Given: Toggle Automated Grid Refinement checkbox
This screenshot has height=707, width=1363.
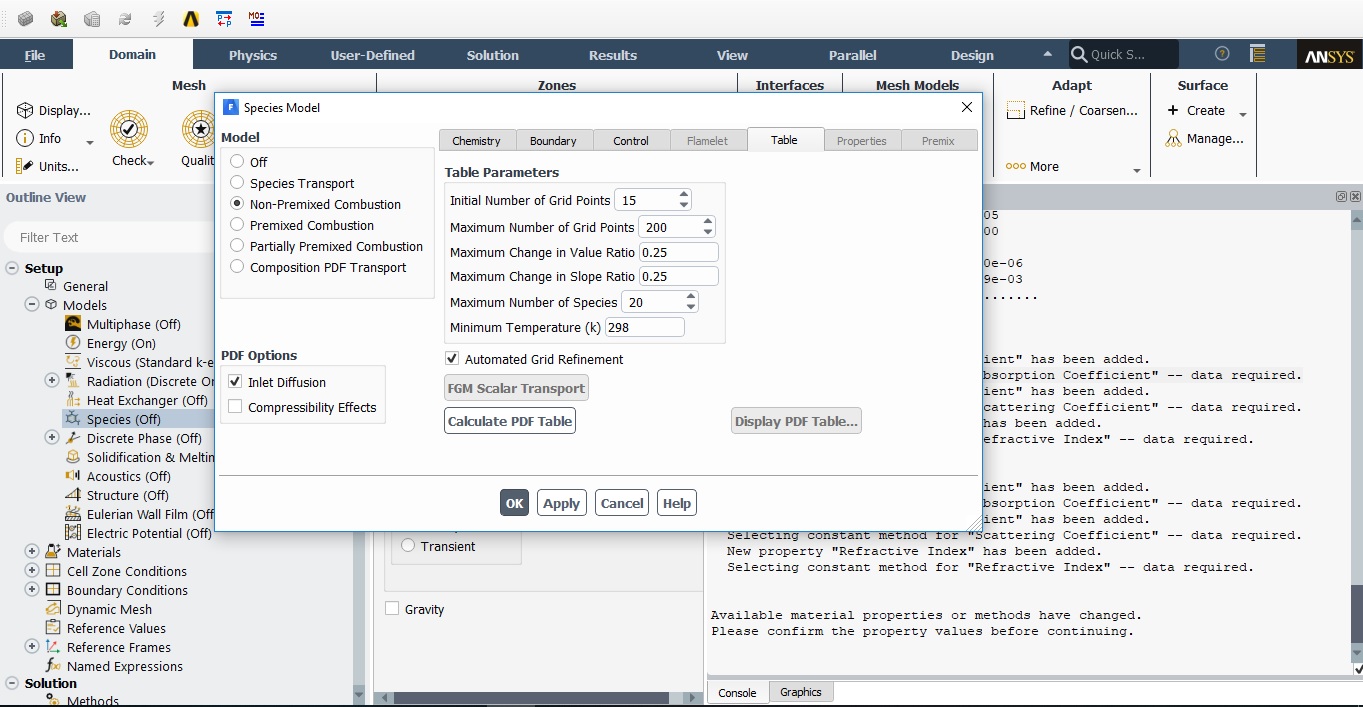Looking at the screenshot, I should 452,358.
